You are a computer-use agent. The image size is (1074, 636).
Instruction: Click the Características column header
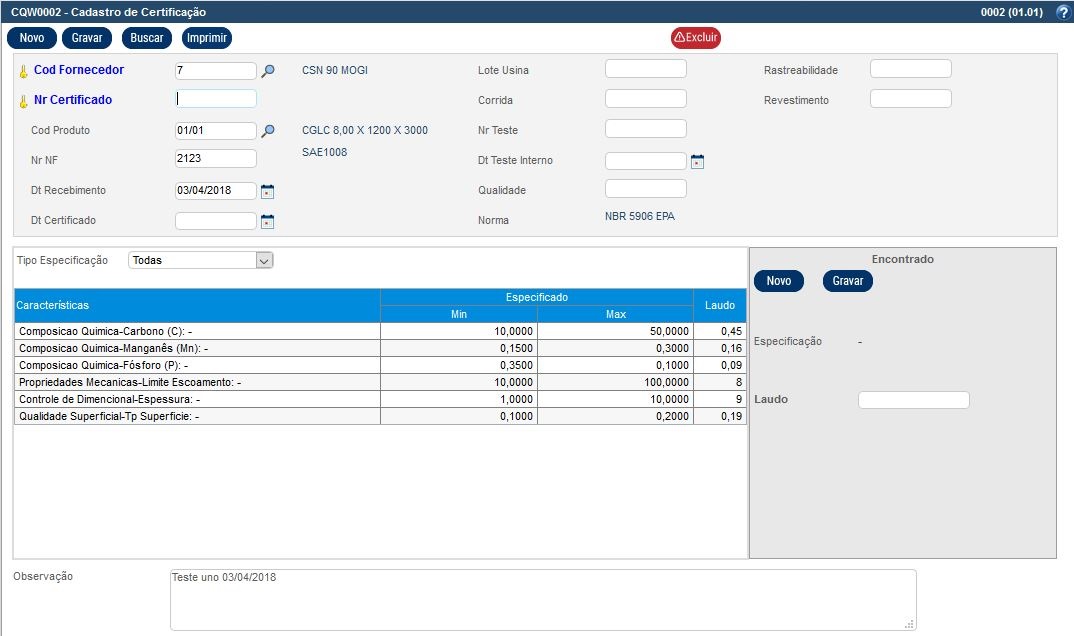tap(197, 305)
